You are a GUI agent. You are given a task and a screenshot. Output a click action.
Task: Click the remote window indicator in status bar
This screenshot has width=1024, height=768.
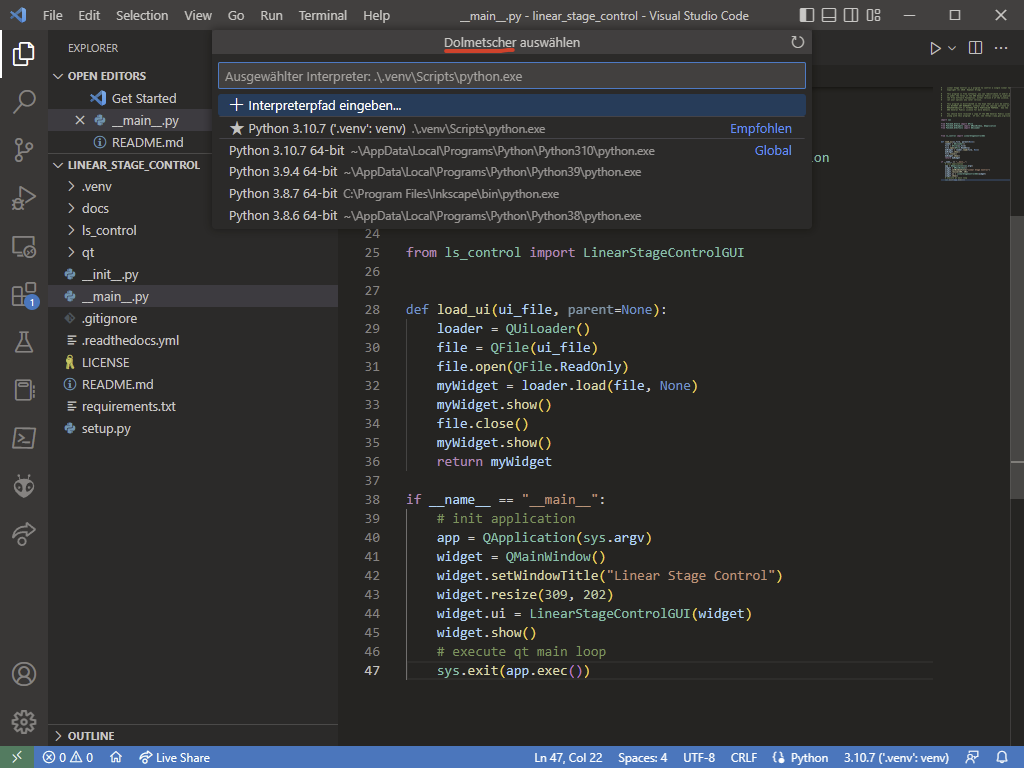coord(17,758)
